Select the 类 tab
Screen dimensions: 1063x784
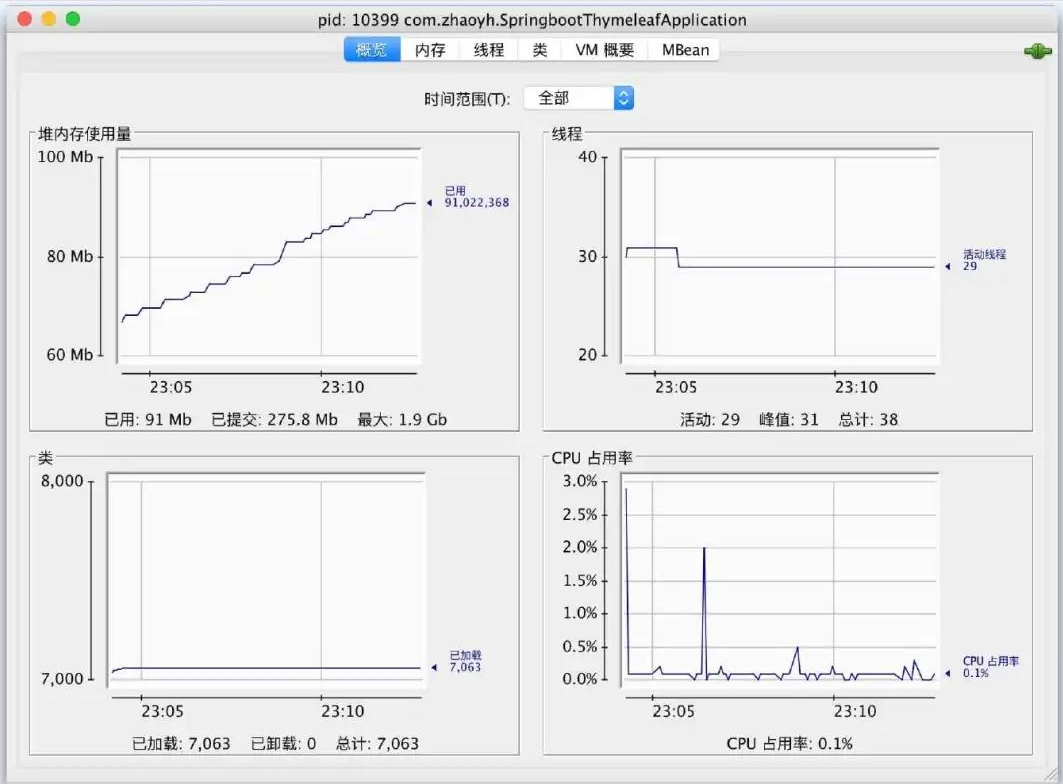click(540, 50)
